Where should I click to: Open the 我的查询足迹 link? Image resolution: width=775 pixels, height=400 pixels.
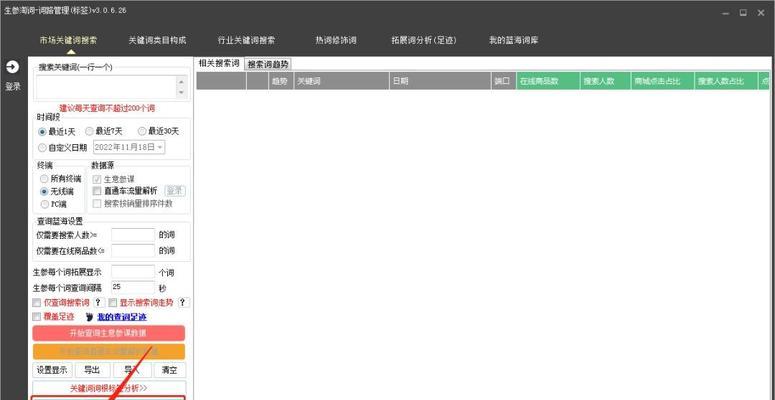[x=122, y=317]
